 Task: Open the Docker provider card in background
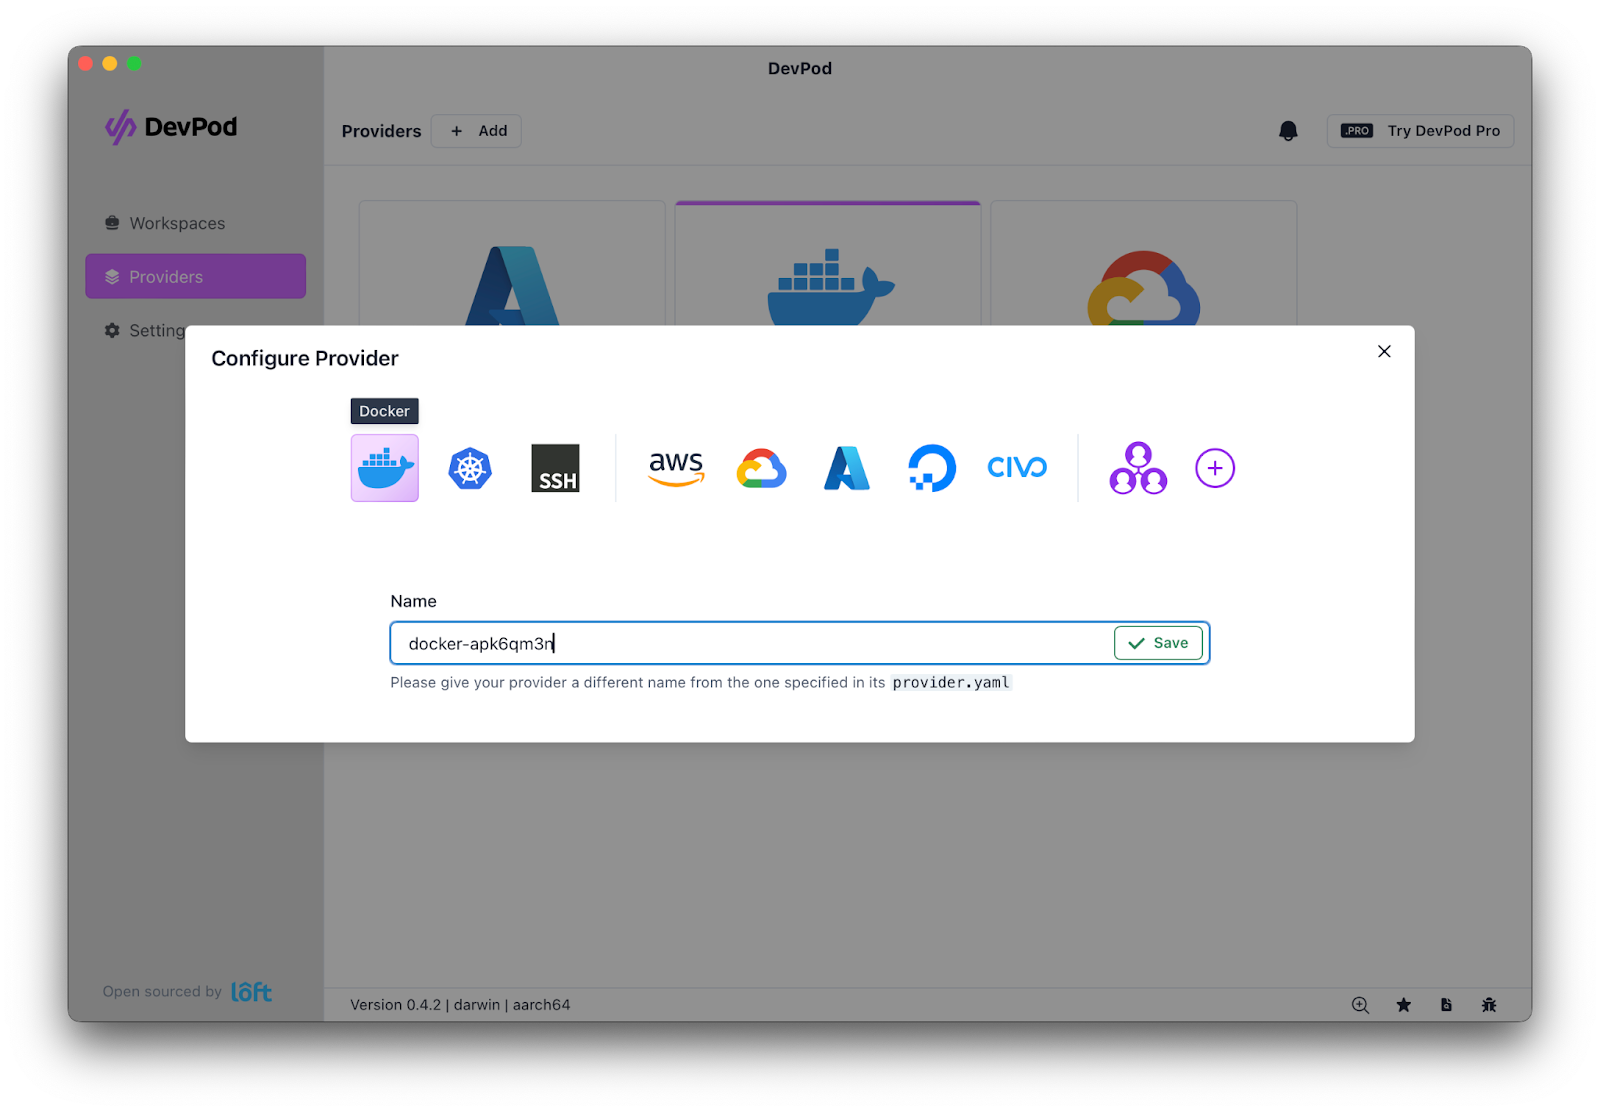point(828,263)
